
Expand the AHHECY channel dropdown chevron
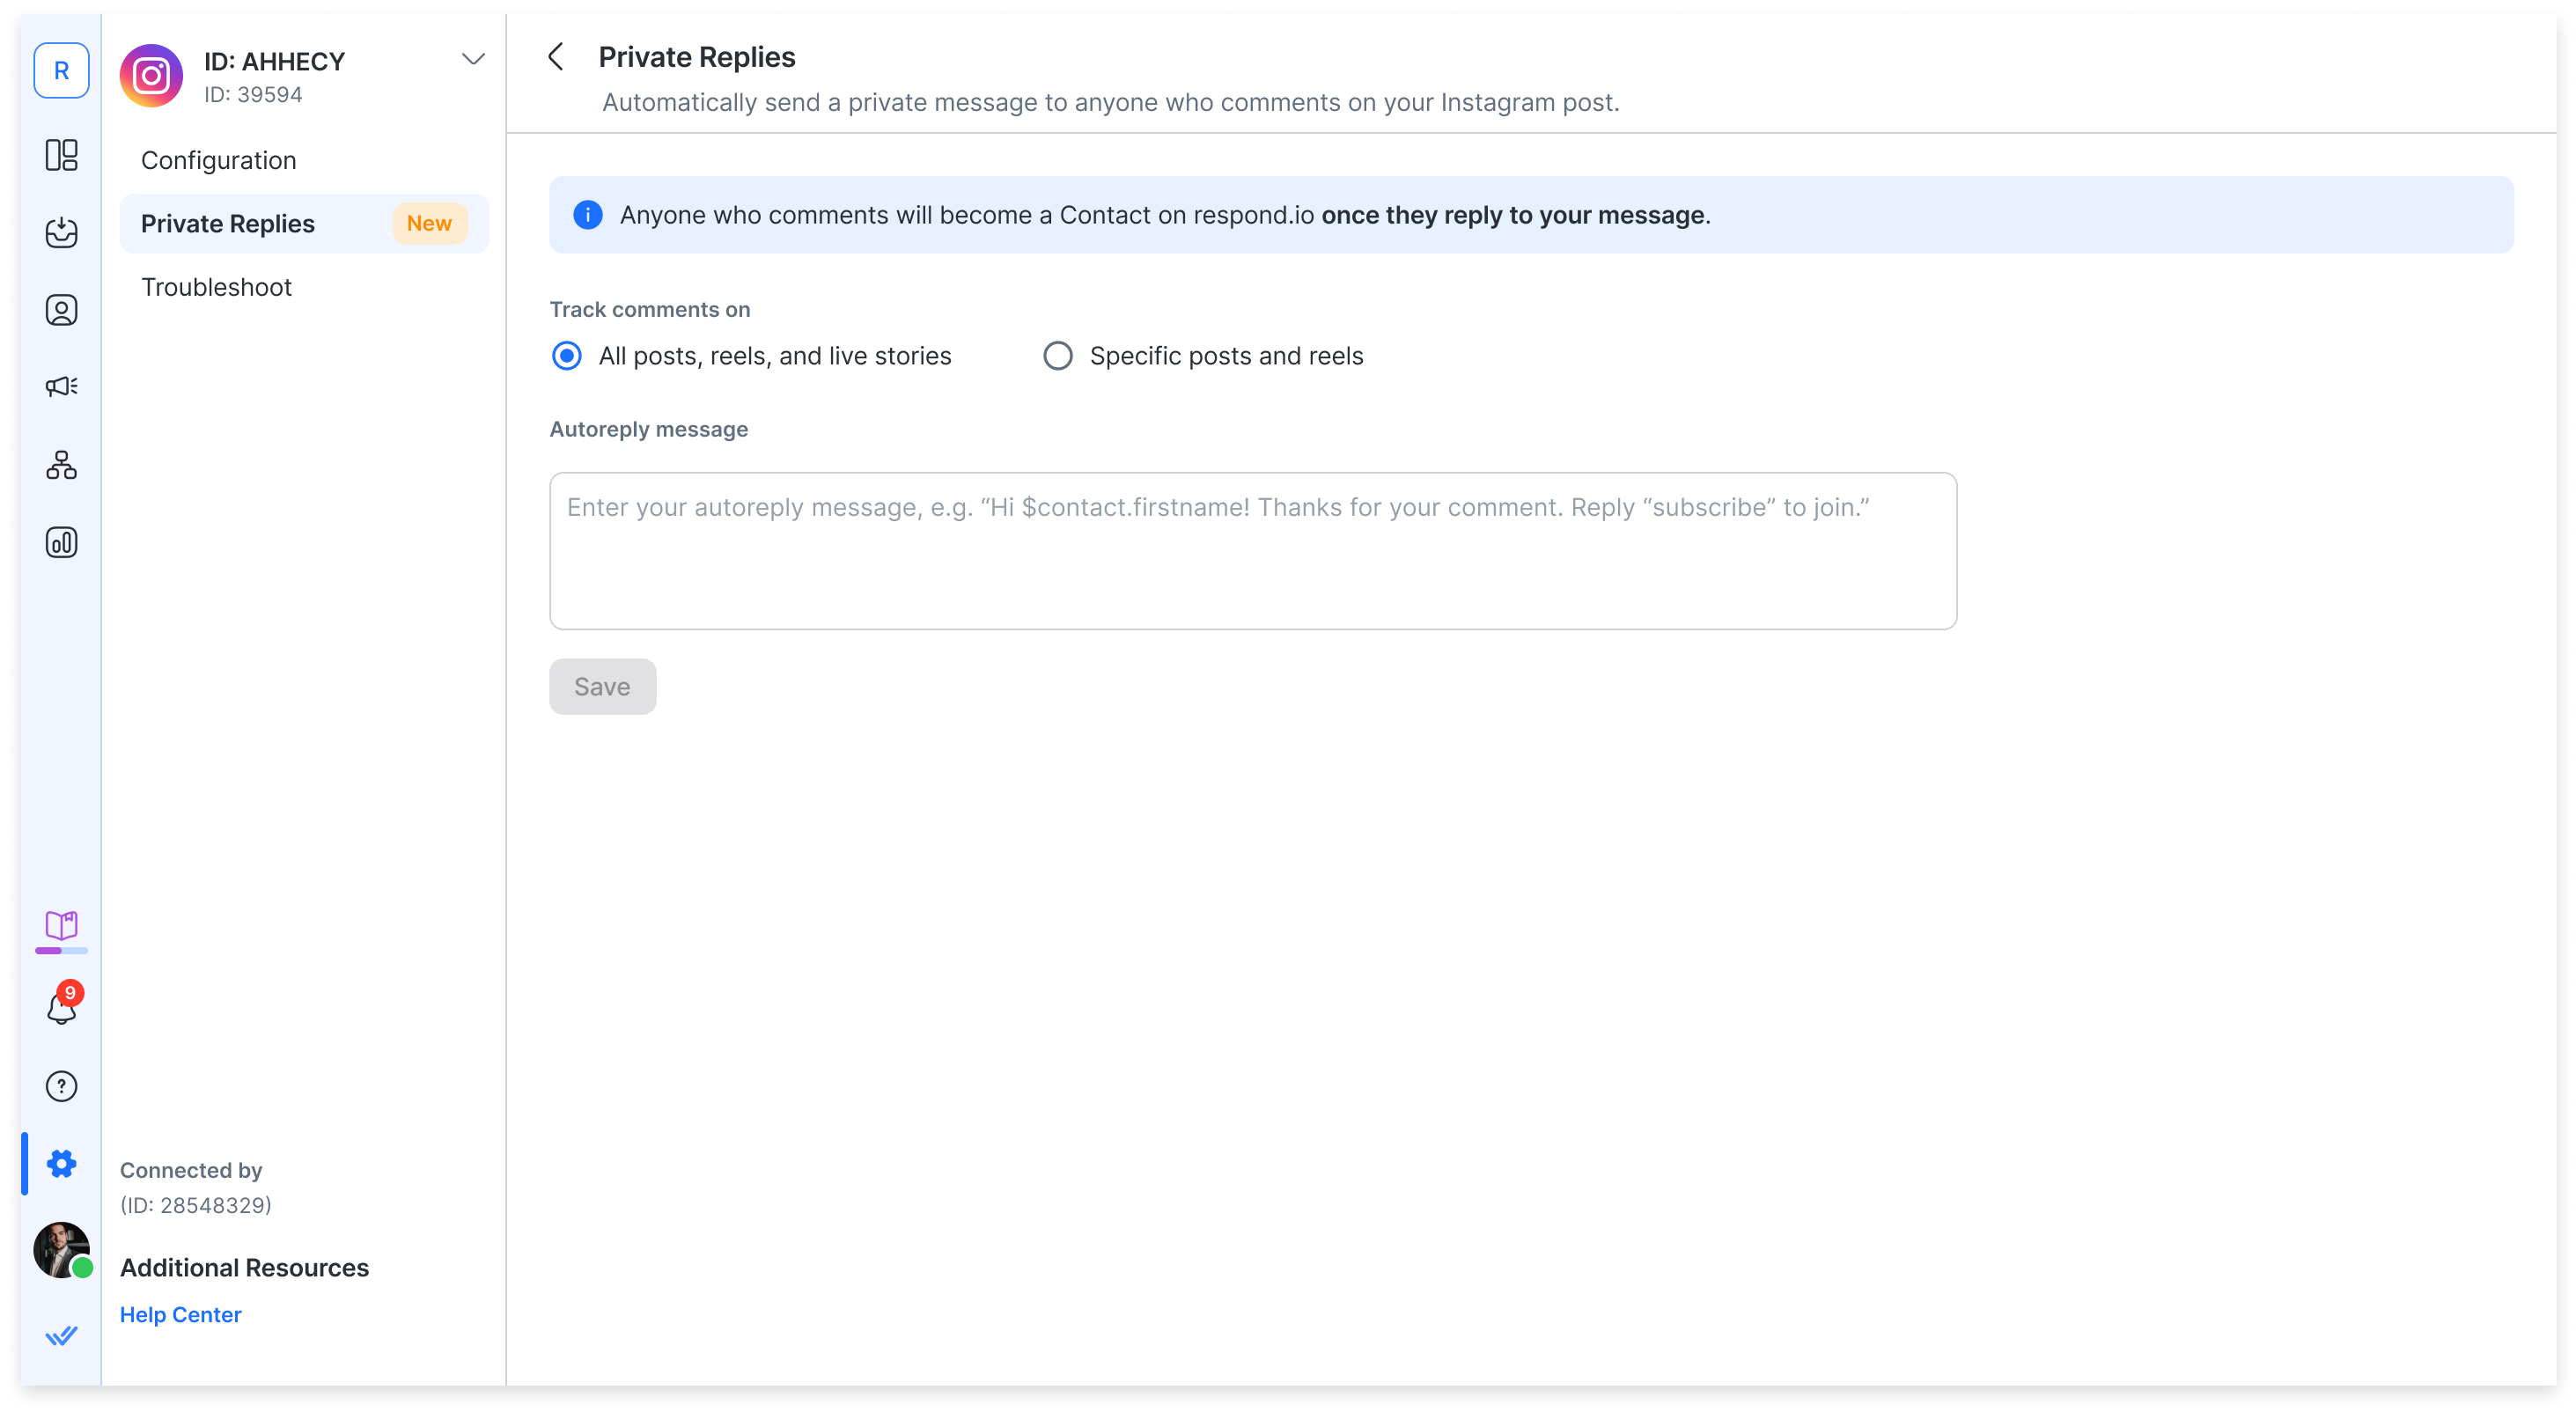(473, 59)
